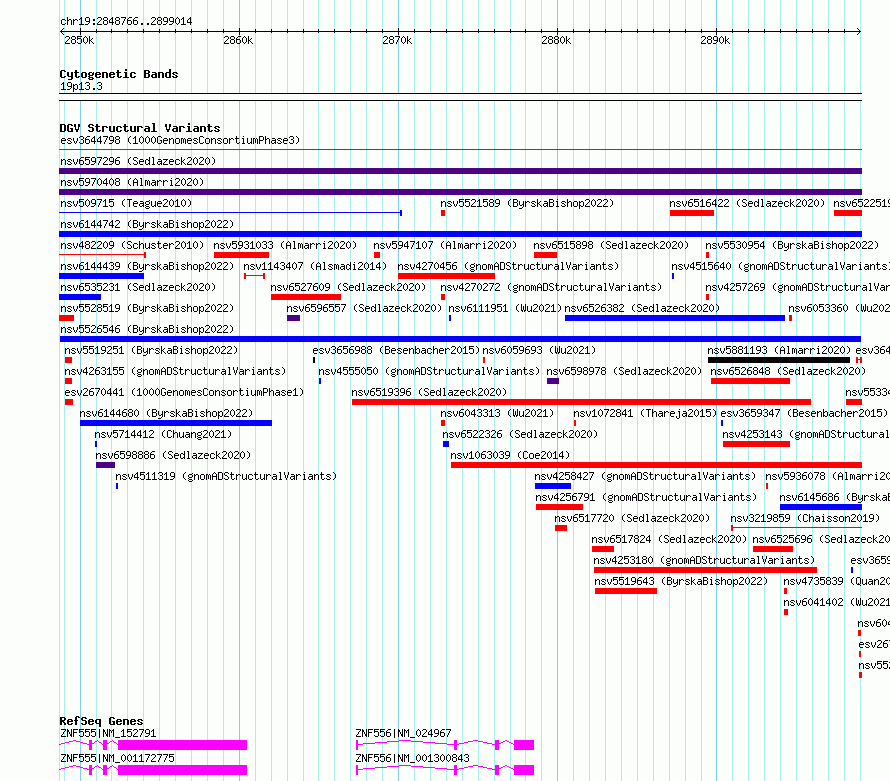Select nsv6043313 (Wu2021) label
The image size is (890, 781).
pos(497,413)
